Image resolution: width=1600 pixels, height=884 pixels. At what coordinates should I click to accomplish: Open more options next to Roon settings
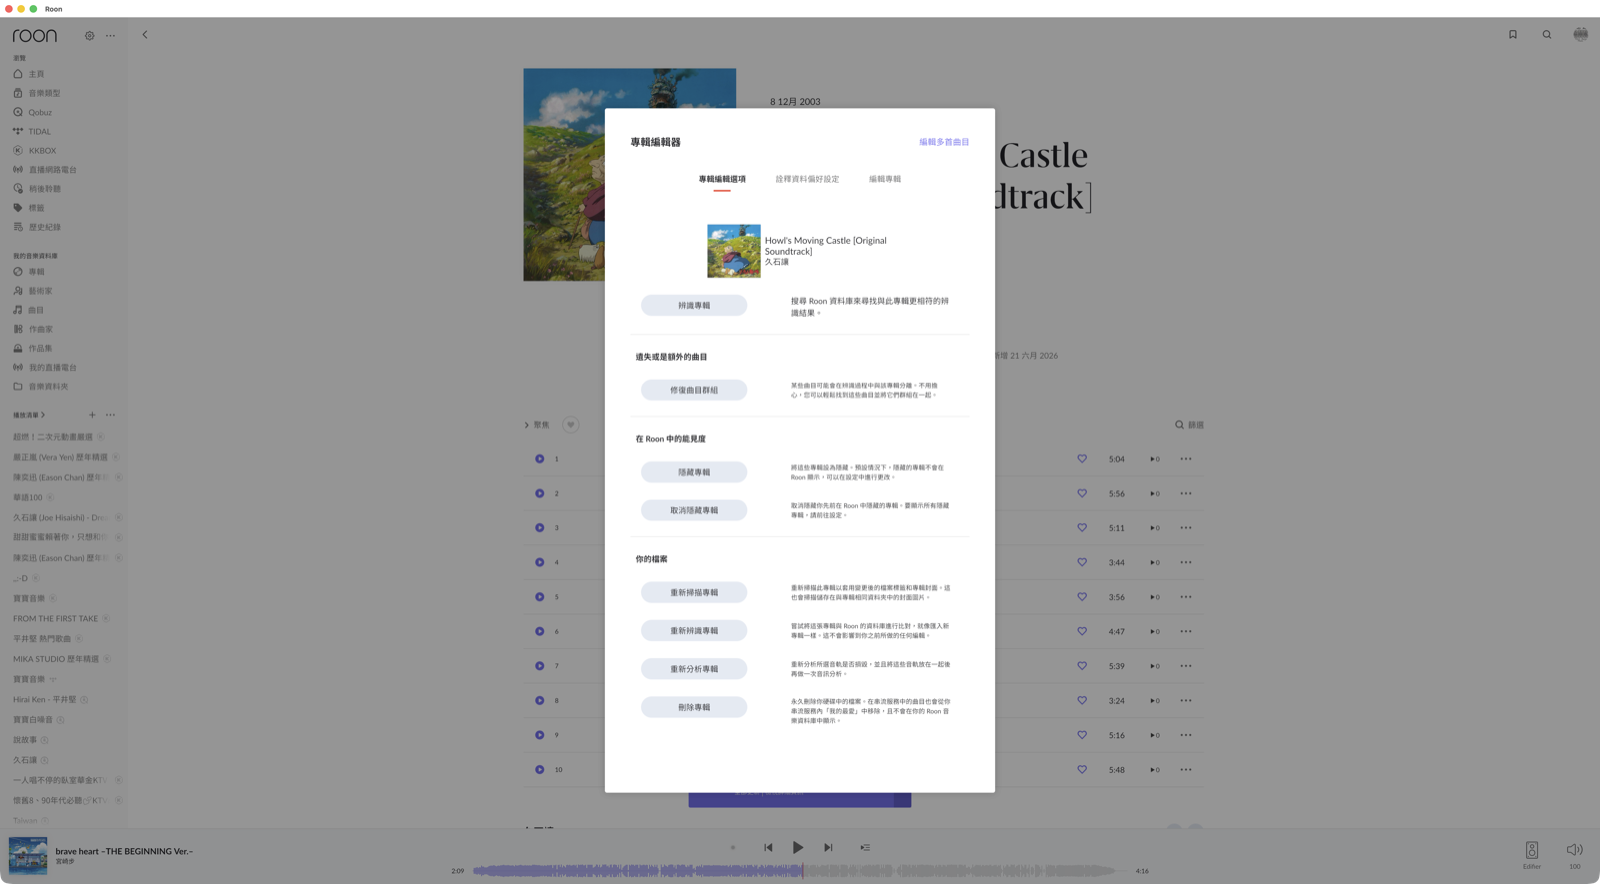tap(111, 36)
